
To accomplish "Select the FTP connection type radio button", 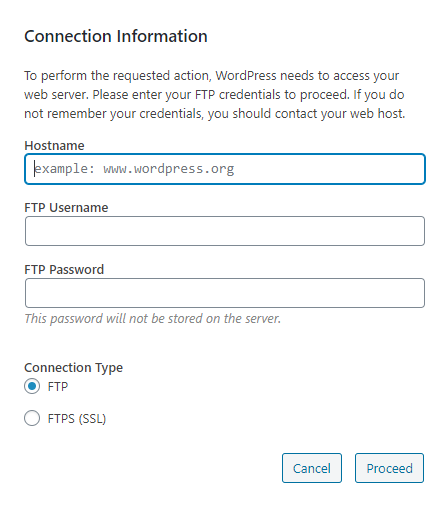I will (x=32, y=386).
